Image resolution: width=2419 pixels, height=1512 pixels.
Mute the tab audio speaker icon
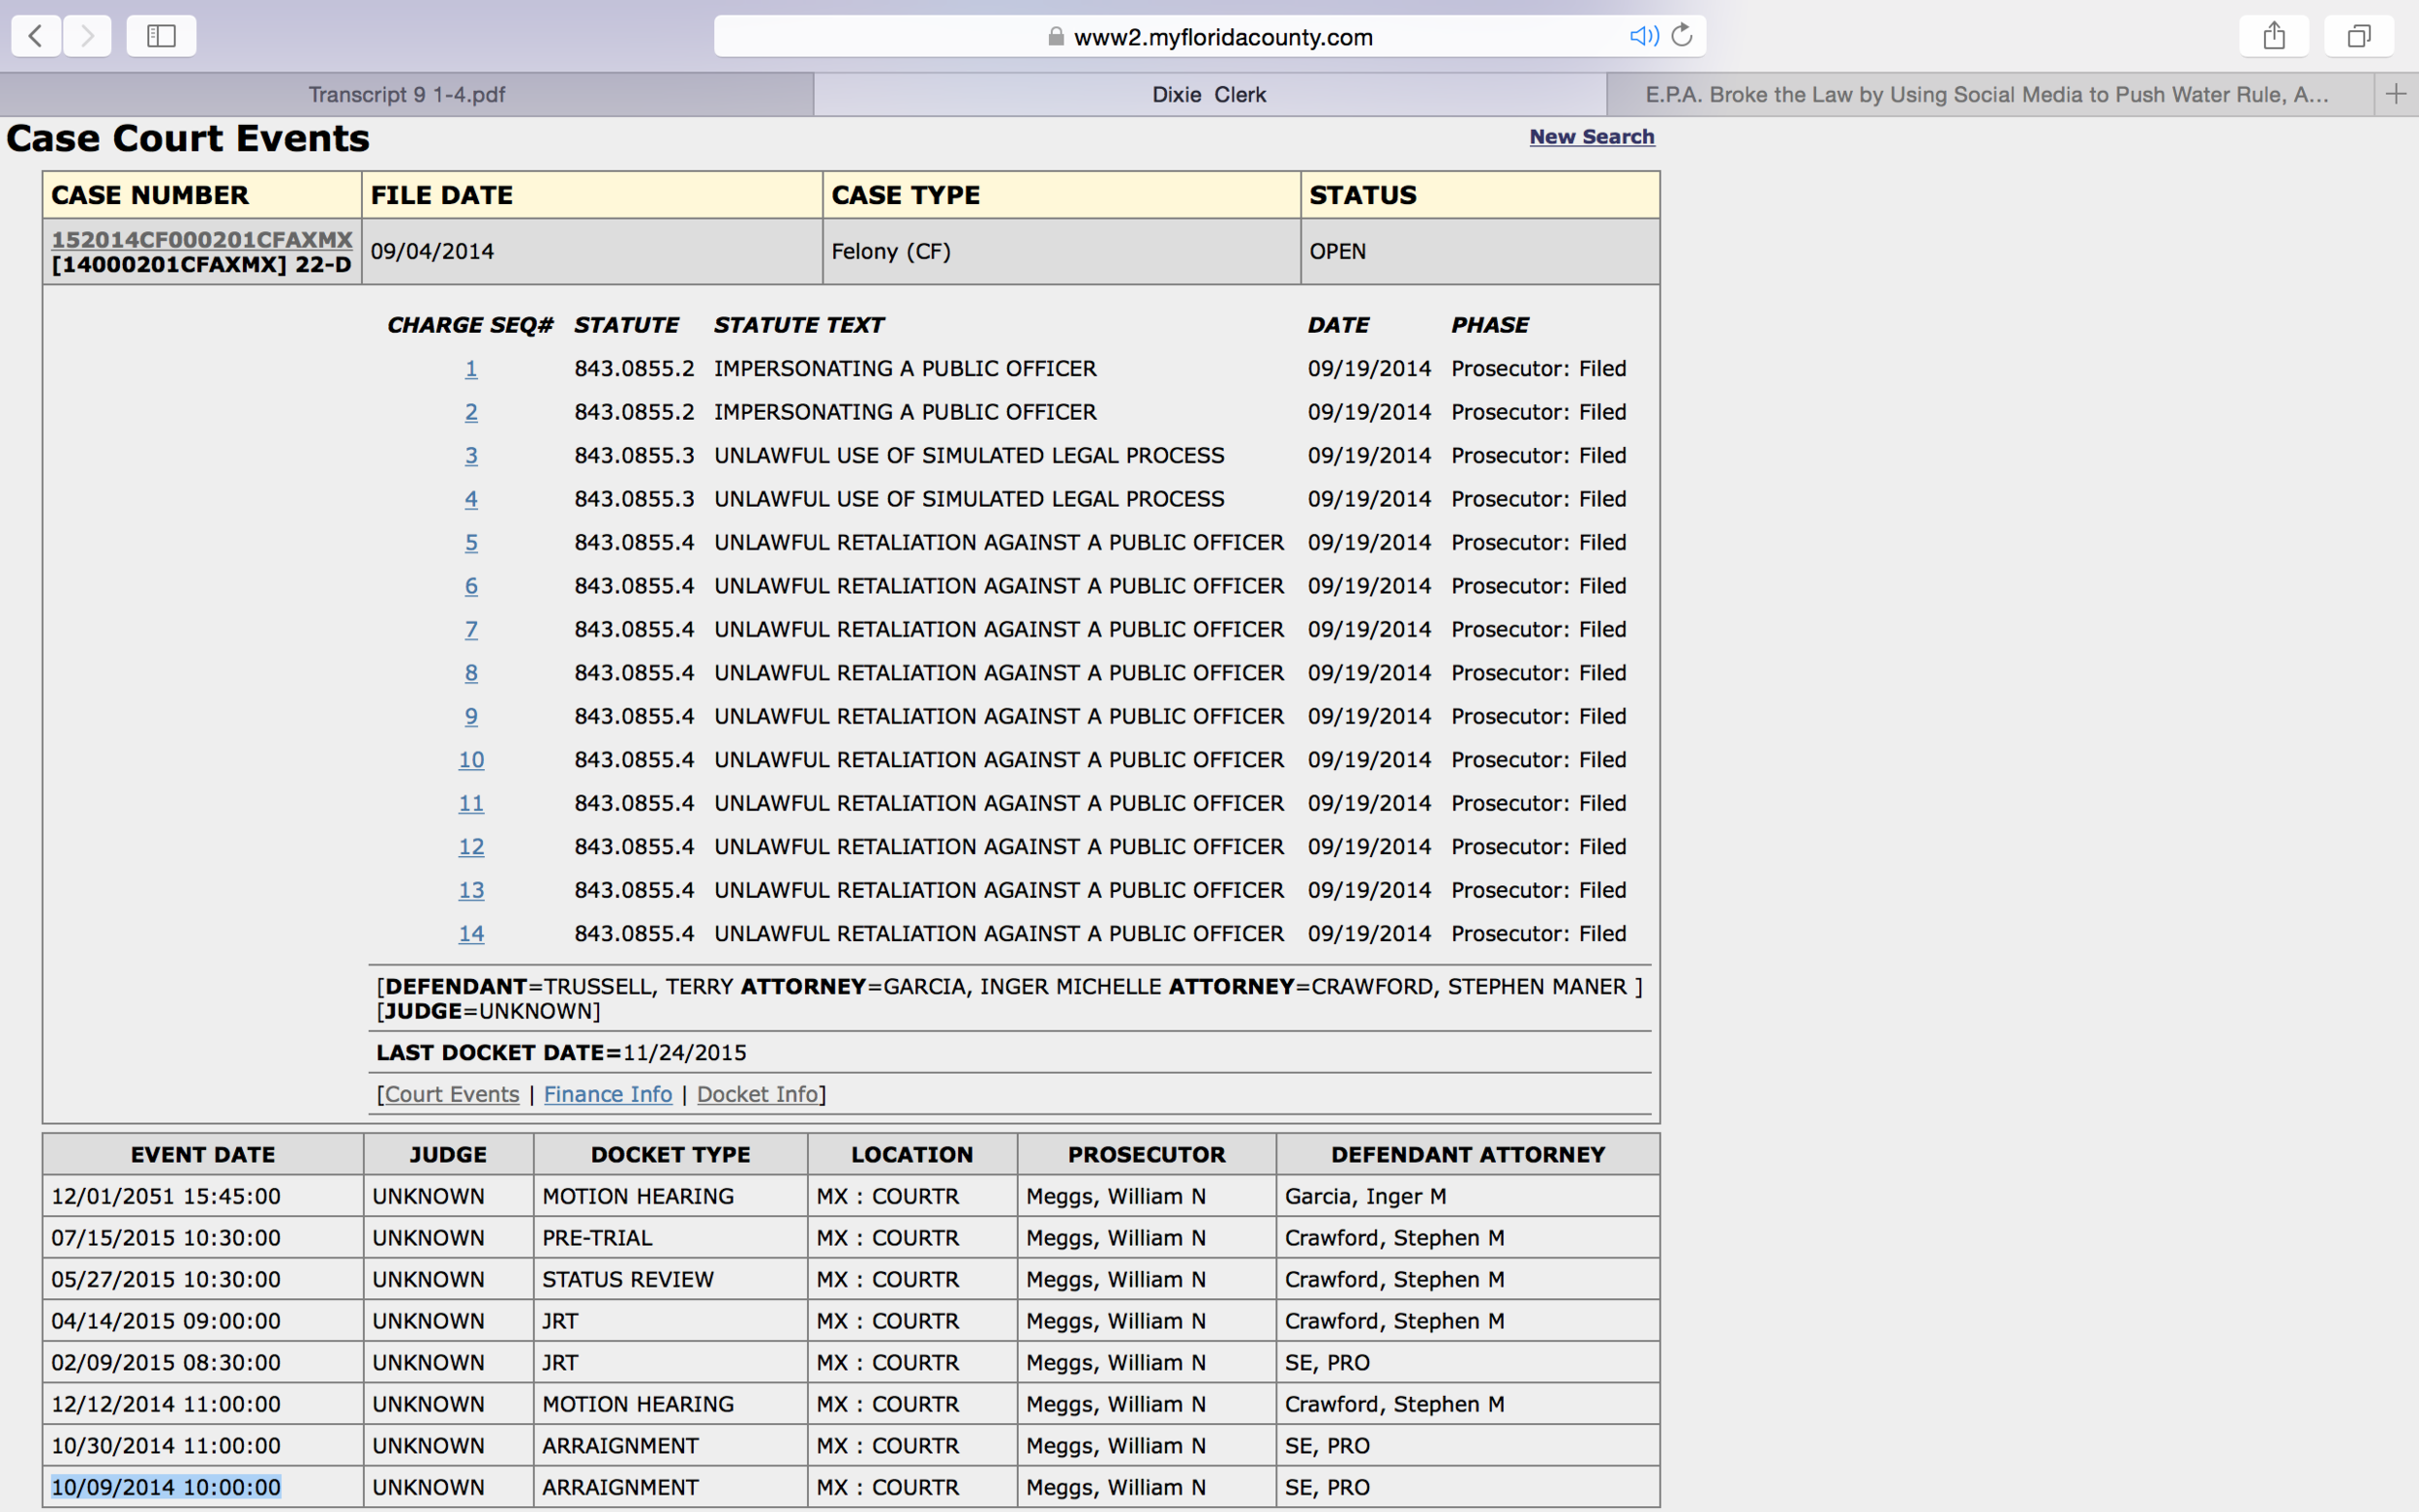click(x=1643, y=36)
